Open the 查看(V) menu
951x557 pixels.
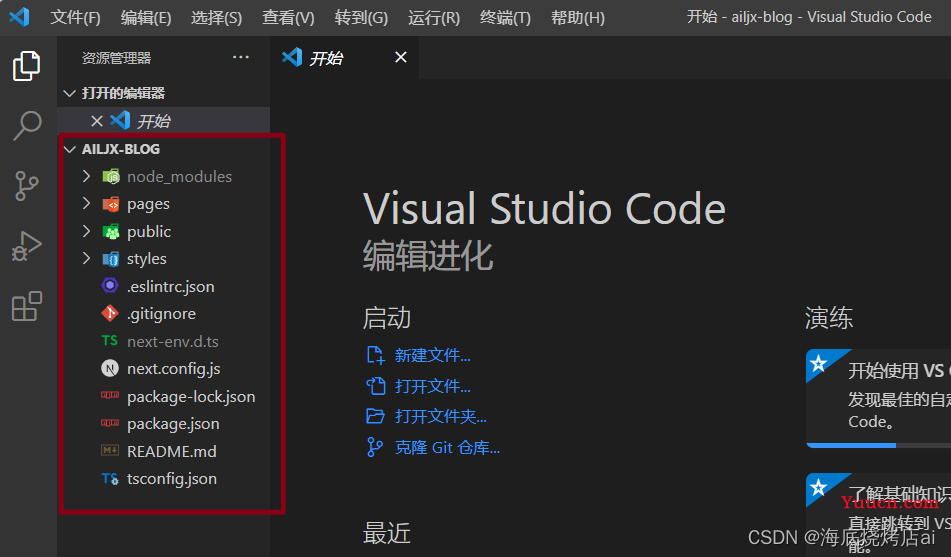[288, 18]
